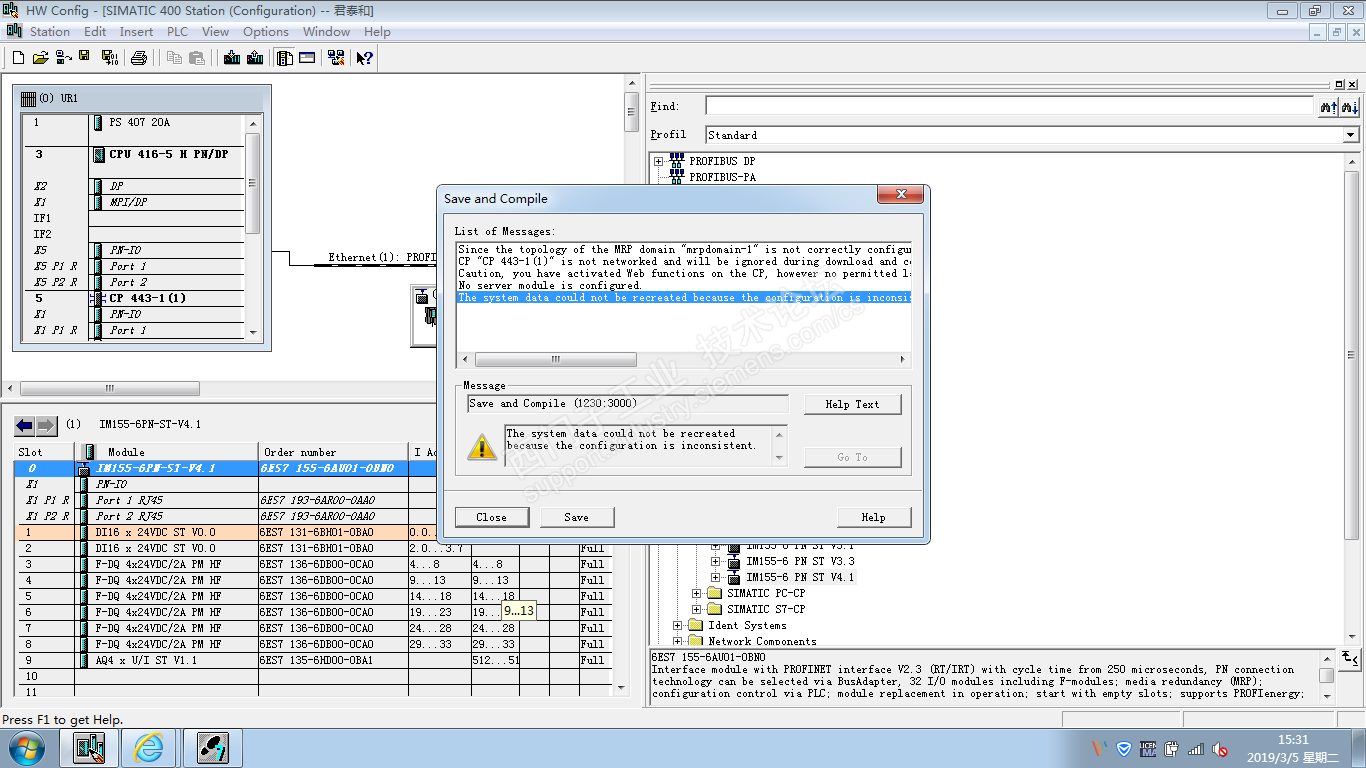Expand the SIMATIC PC-CP catalog node
Screen dimensions: 1366x768
tap(697, 593)
